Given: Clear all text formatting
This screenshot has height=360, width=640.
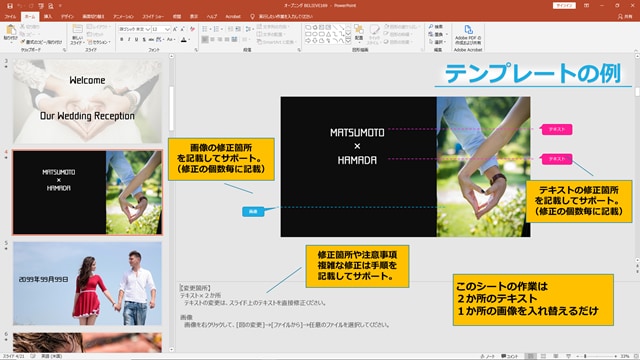Looking at the screenshot, I should click(192, 29).
